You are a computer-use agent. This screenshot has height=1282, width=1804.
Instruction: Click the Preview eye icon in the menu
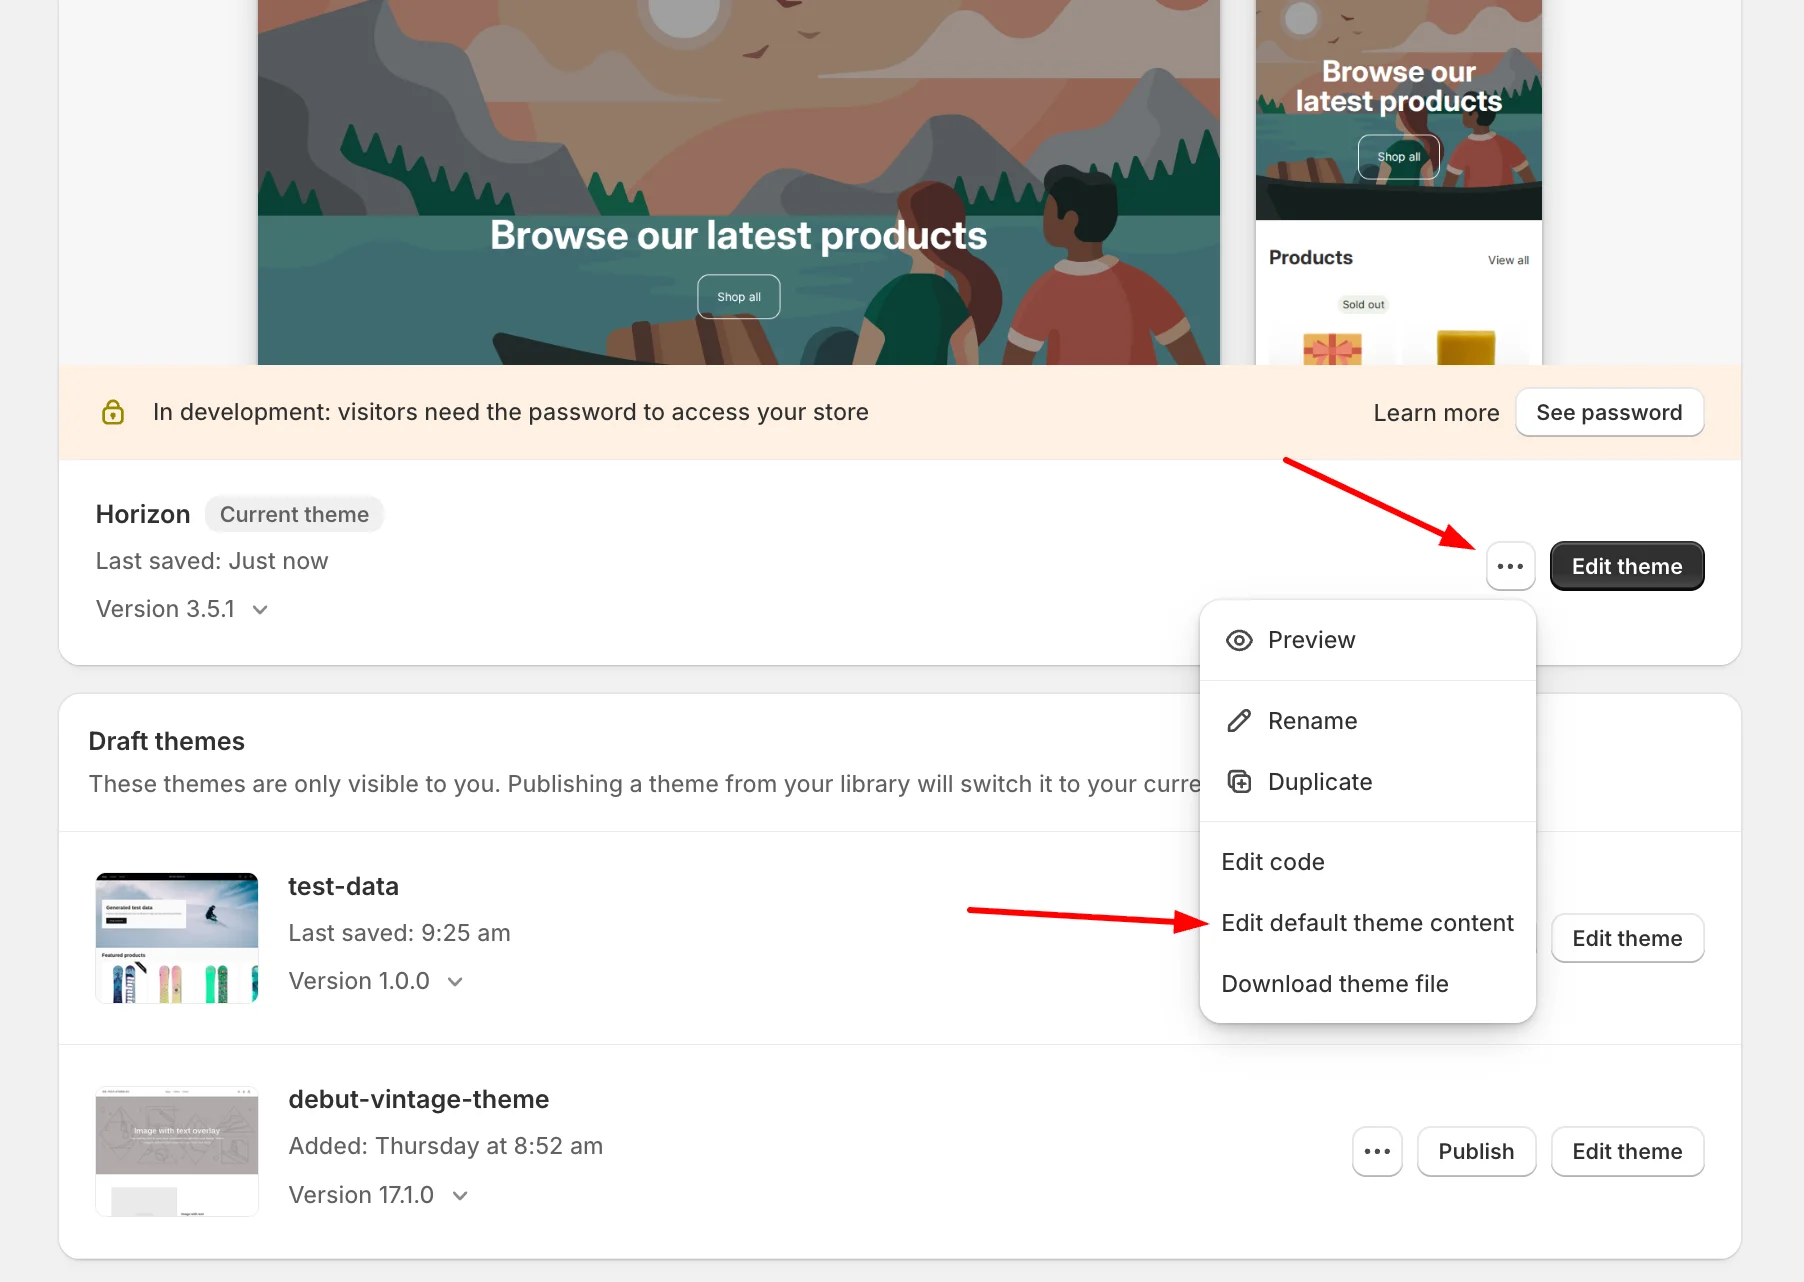[1239, 640]
